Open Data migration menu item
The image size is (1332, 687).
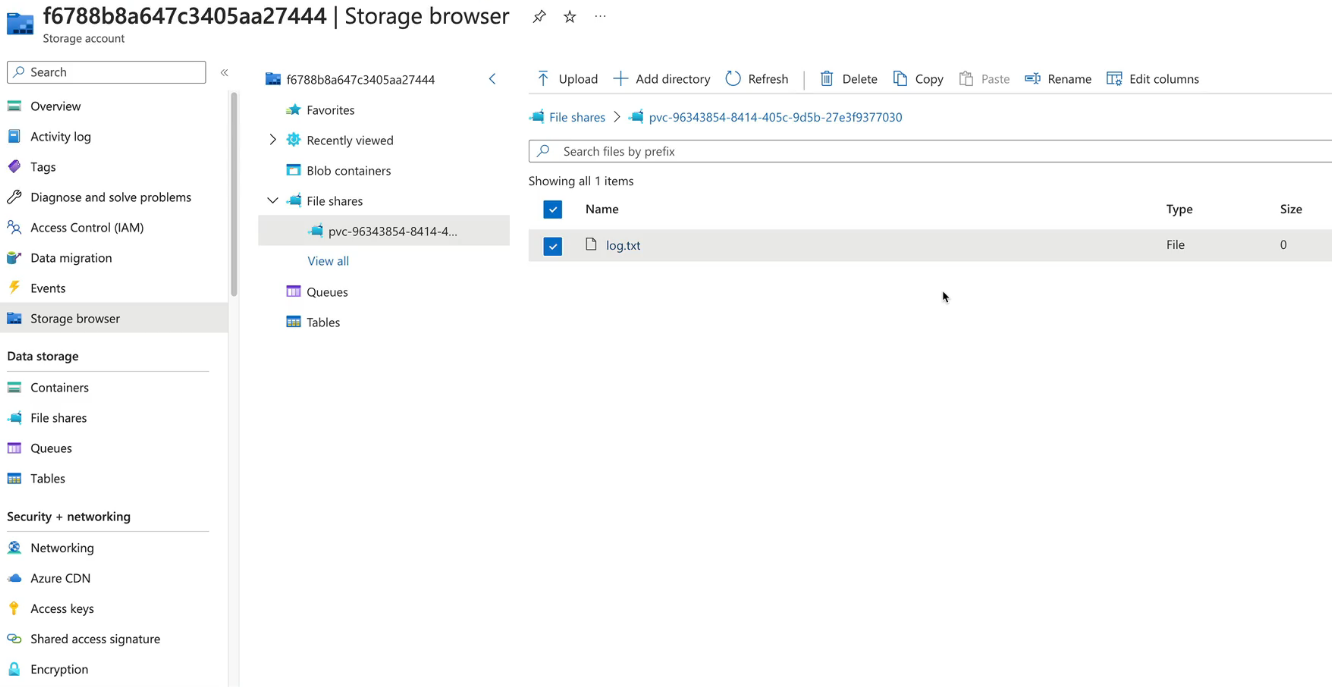[x=71, y=258]
